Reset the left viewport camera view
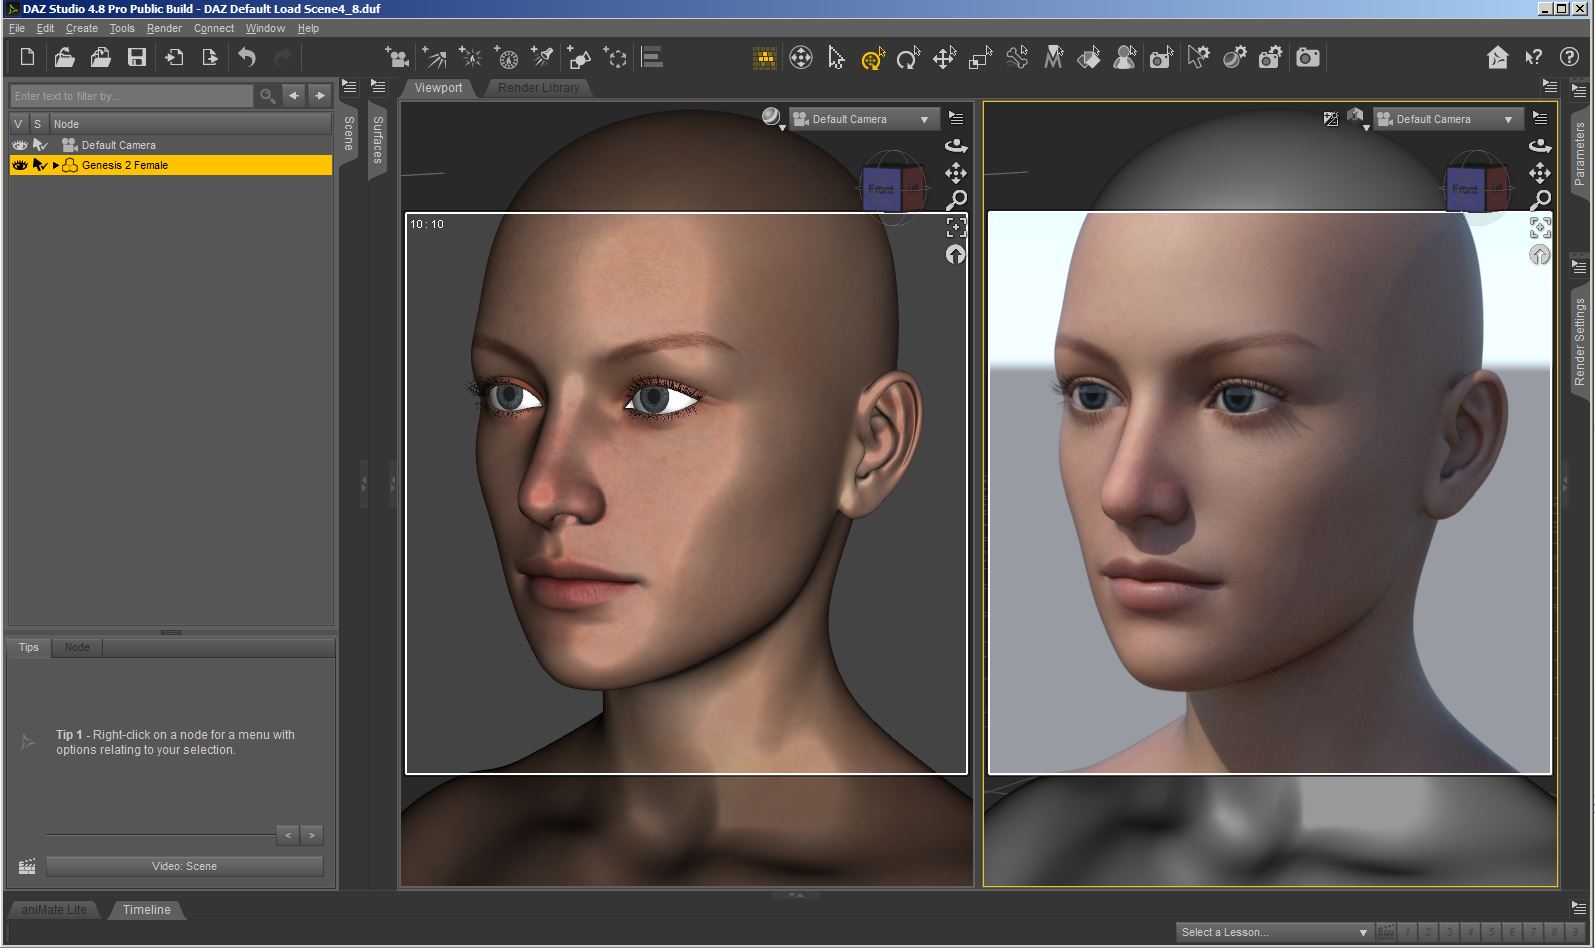 tap(956, 255)
